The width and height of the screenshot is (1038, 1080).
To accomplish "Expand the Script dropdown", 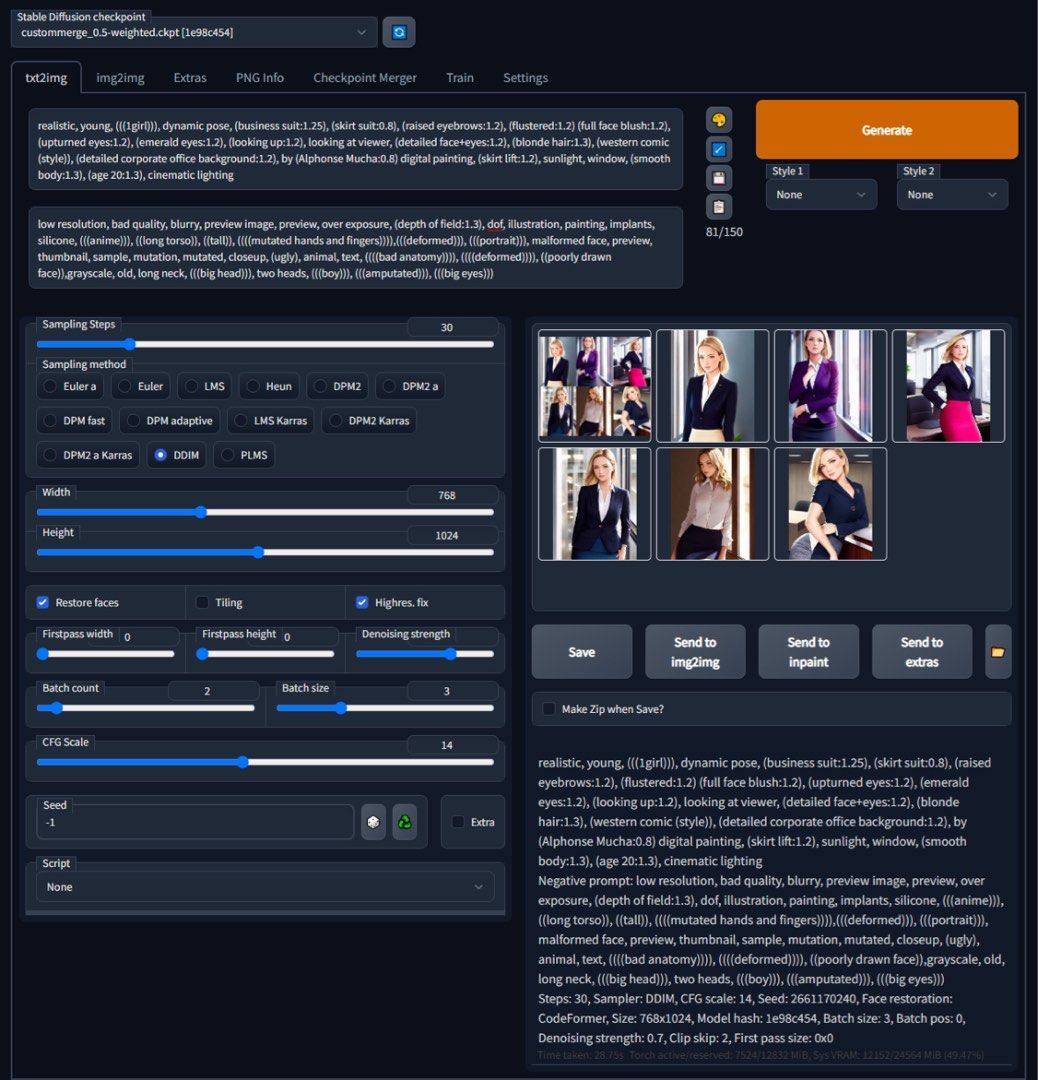I will (265, 887).
